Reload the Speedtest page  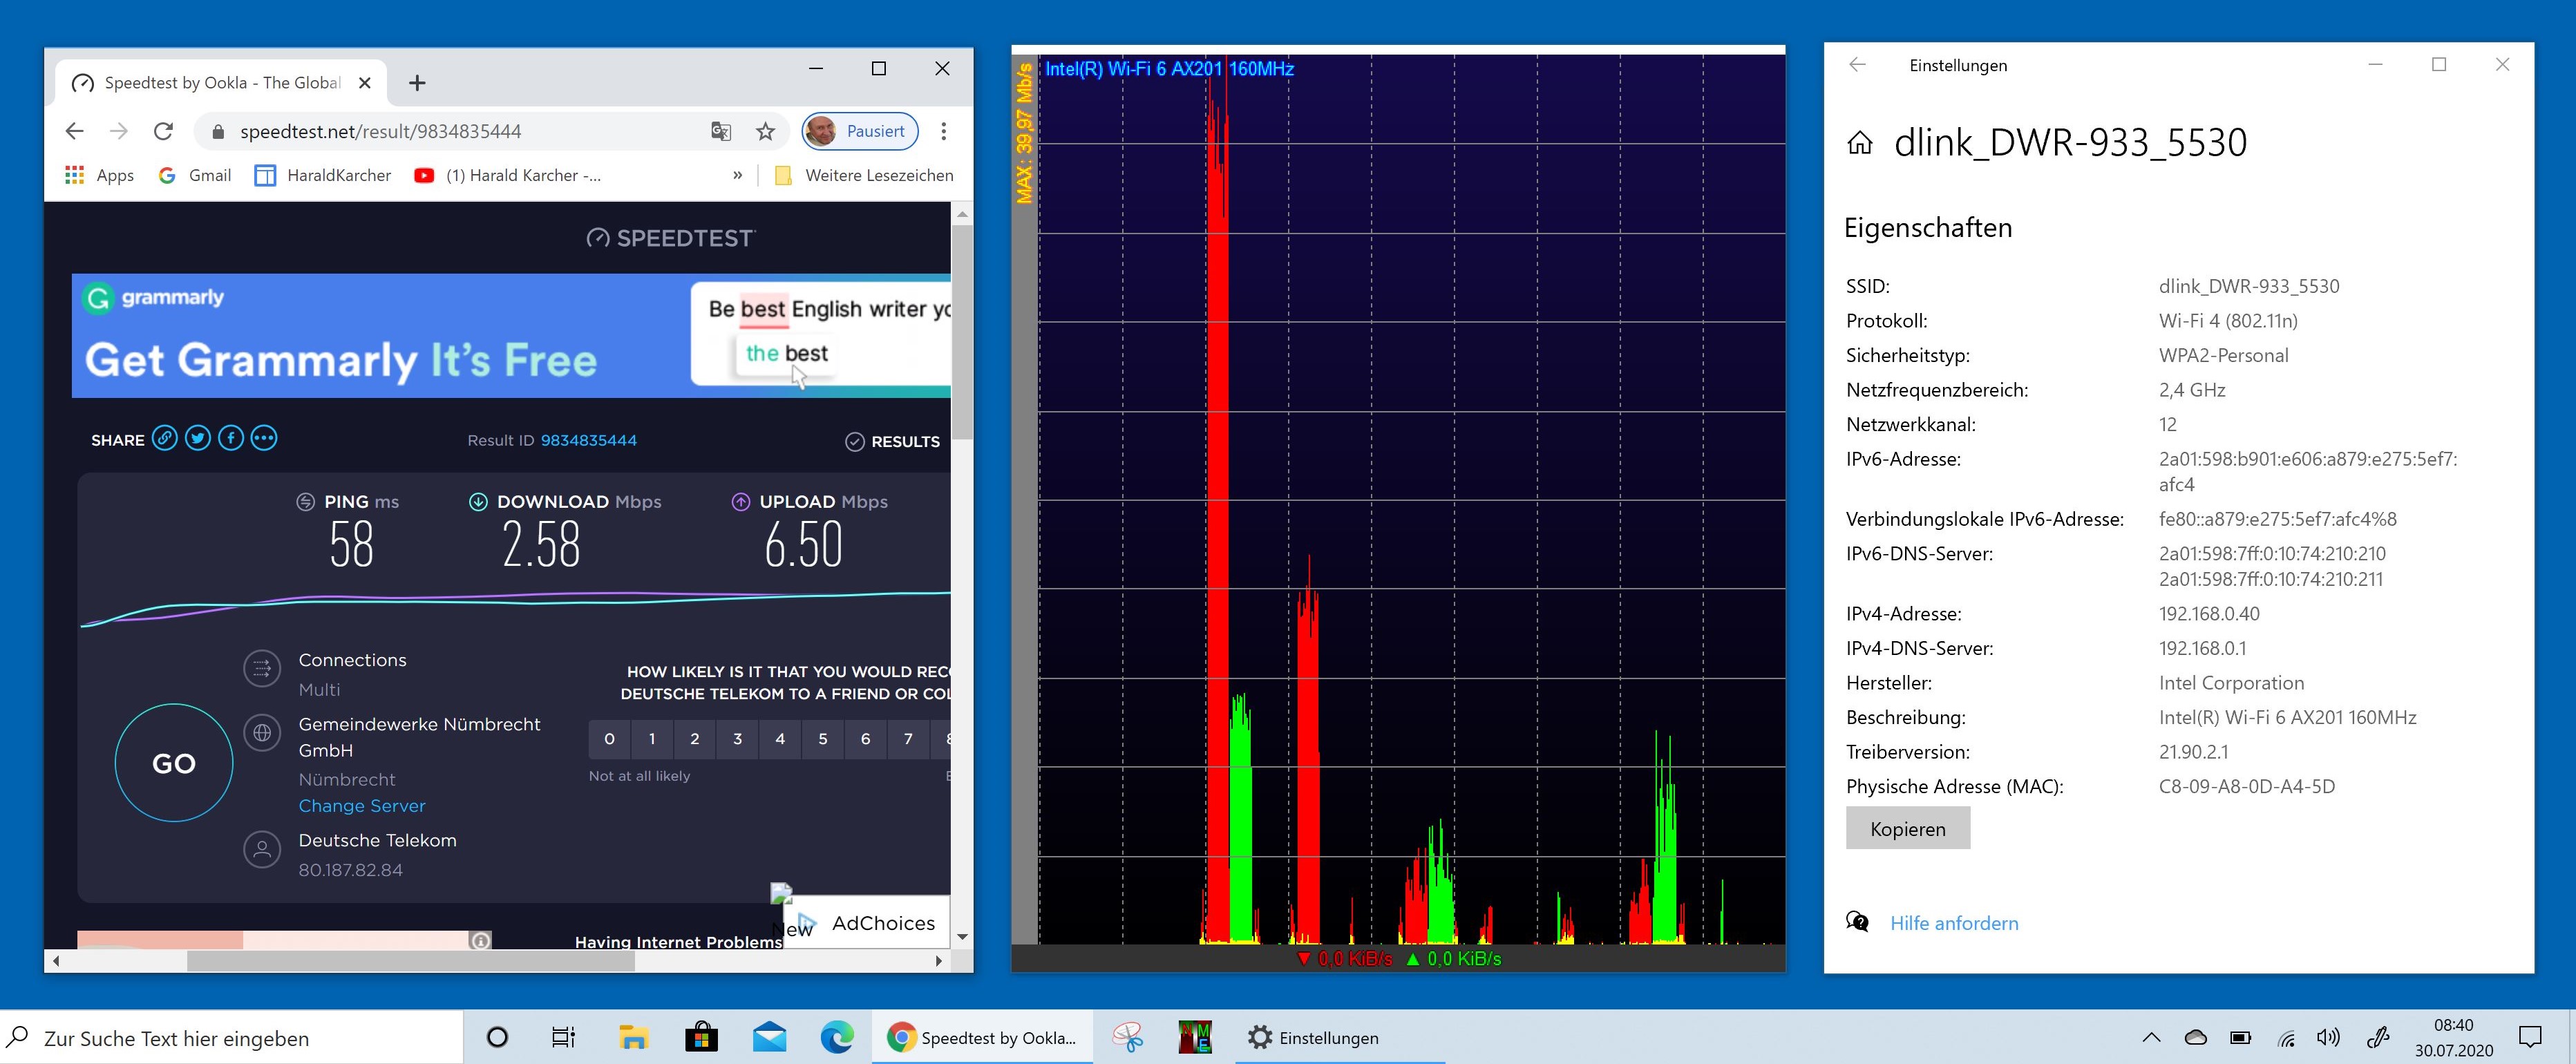click(x=163, y=131)
